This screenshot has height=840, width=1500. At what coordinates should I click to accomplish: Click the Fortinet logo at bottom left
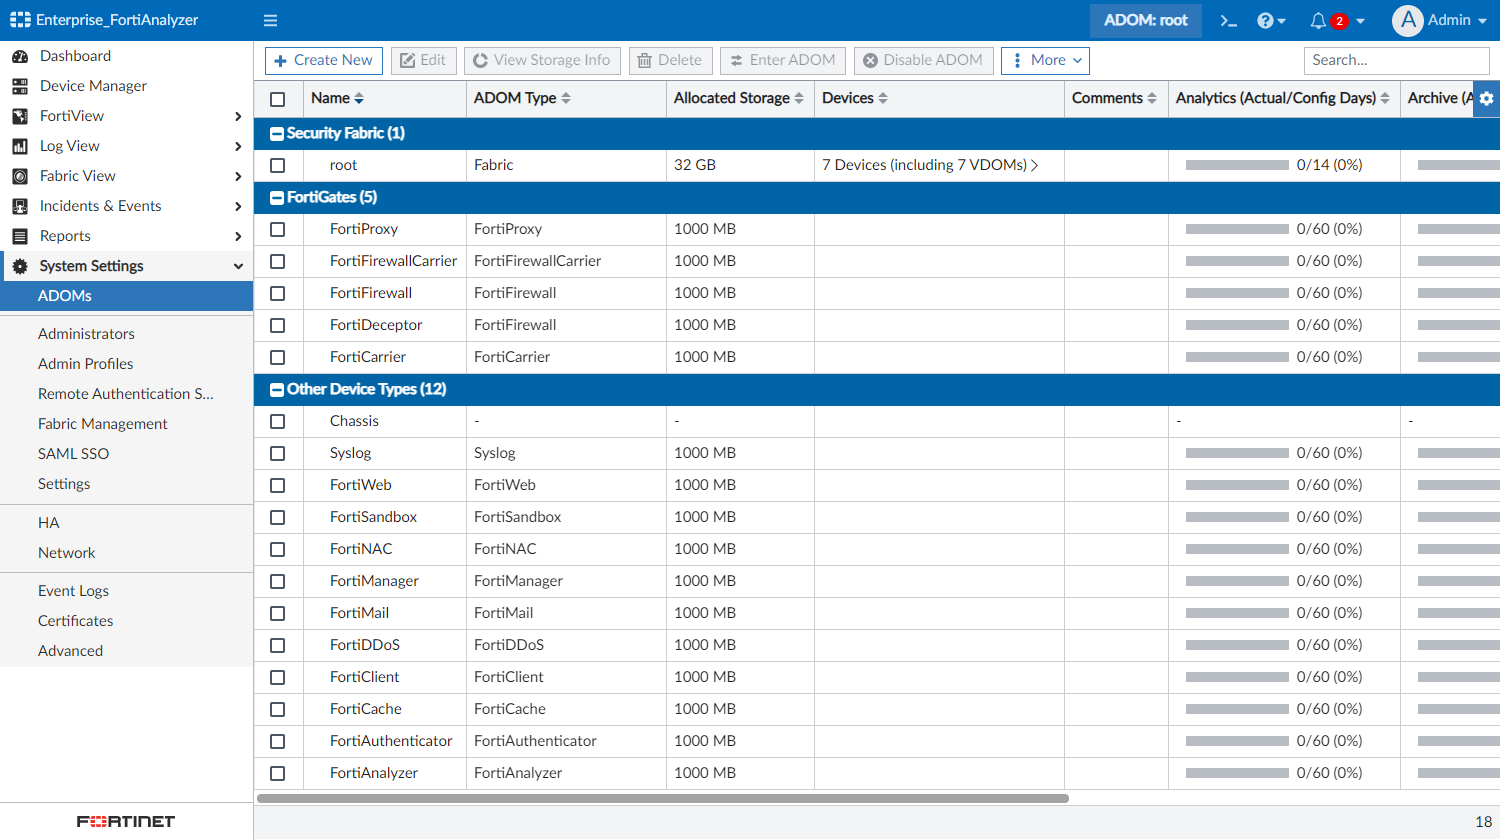pos(124,821)
